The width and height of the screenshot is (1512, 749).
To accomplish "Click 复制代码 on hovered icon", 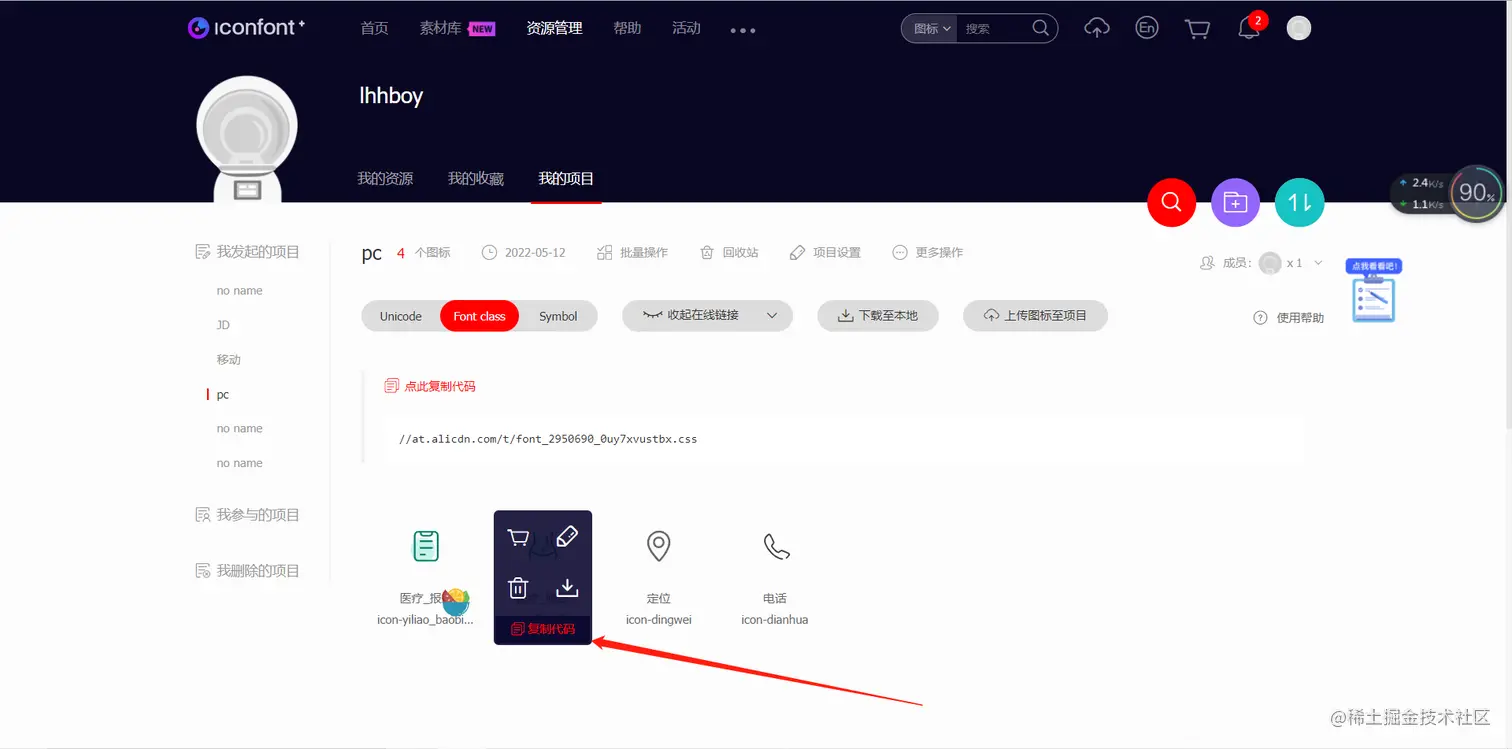I will click(x=543, y=629).
